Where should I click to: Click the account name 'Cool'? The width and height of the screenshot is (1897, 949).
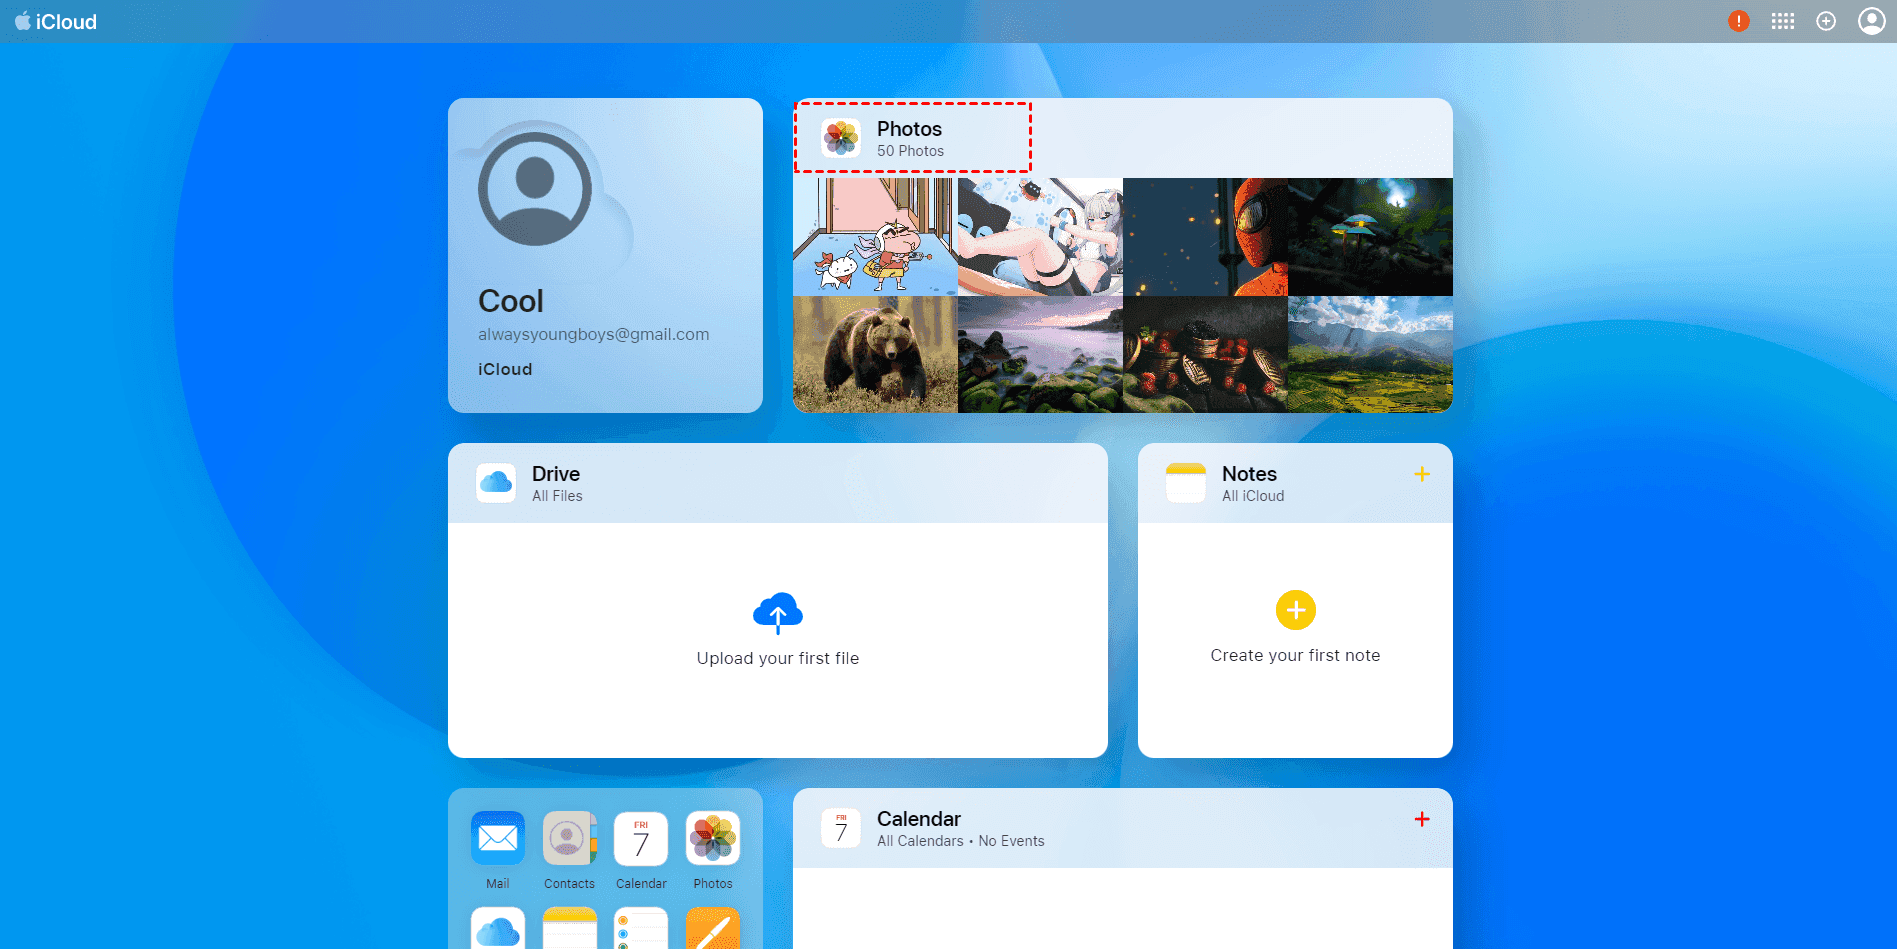coord(511,301)
